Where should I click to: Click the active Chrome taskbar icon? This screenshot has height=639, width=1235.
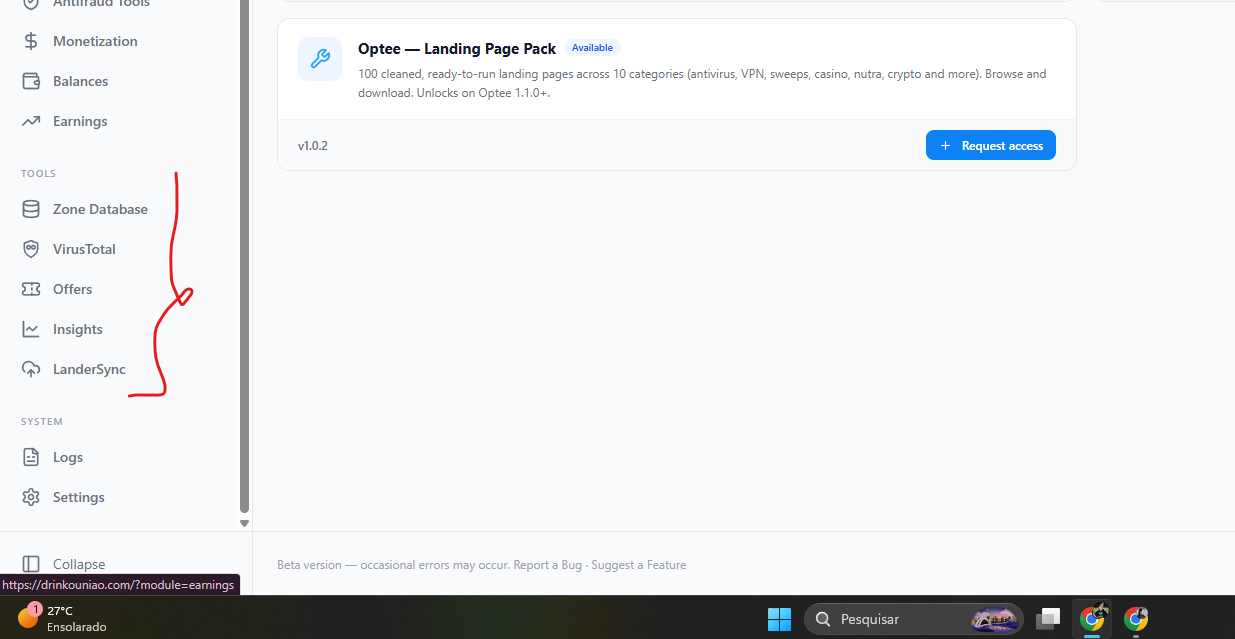click(x=1092, y=618)
